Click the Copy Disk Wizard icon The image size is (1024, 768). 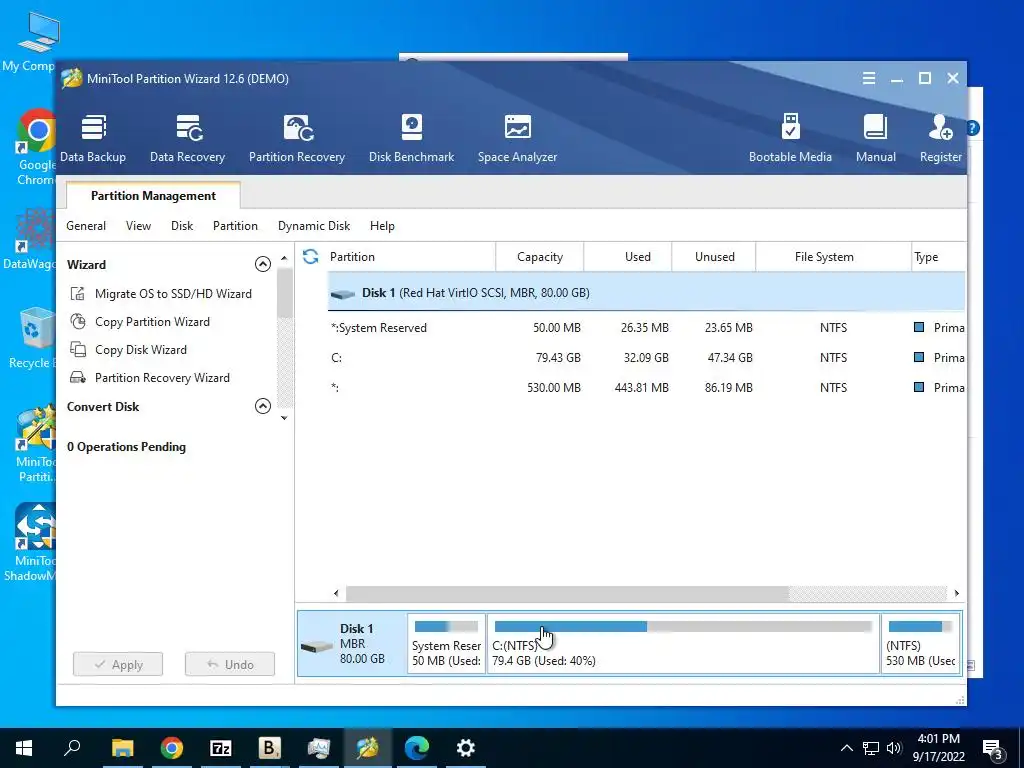(78, 349)
